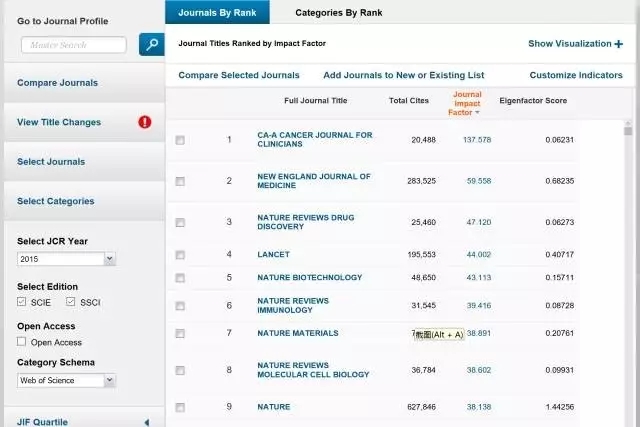Click the red alert icon beside View Title Changes

tap(145, 122)
